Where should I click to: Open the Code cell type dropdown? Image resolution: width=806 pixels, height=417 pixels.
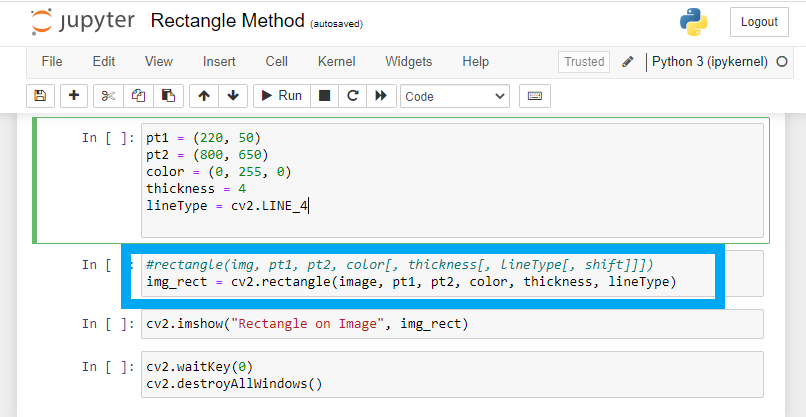tap(455, 96)
